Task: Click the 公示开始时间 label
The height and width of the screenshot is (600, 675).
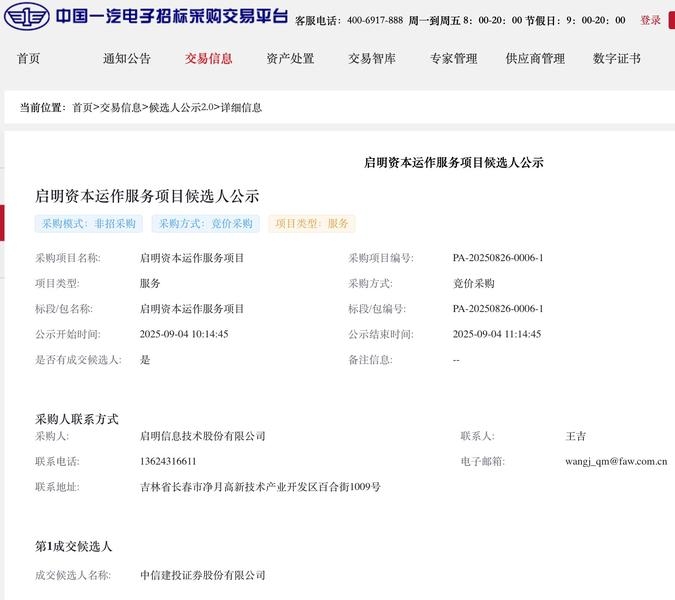Action: pos(68,334)
